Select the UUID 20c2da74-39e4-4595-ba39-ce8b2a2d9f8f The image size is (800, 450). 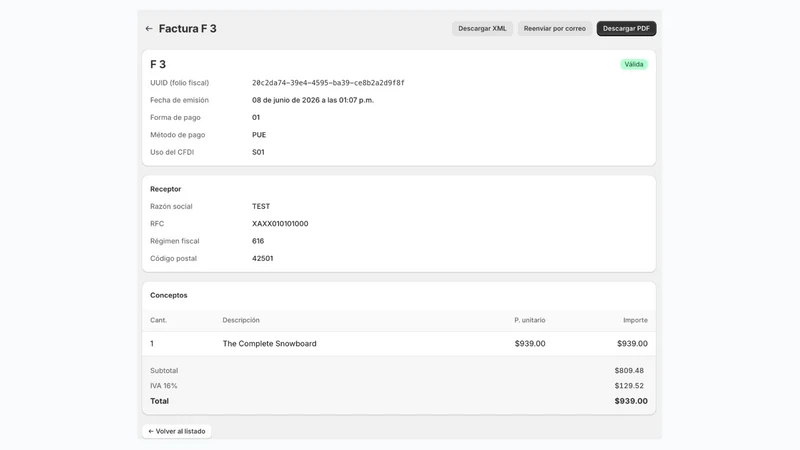[328, 83]
